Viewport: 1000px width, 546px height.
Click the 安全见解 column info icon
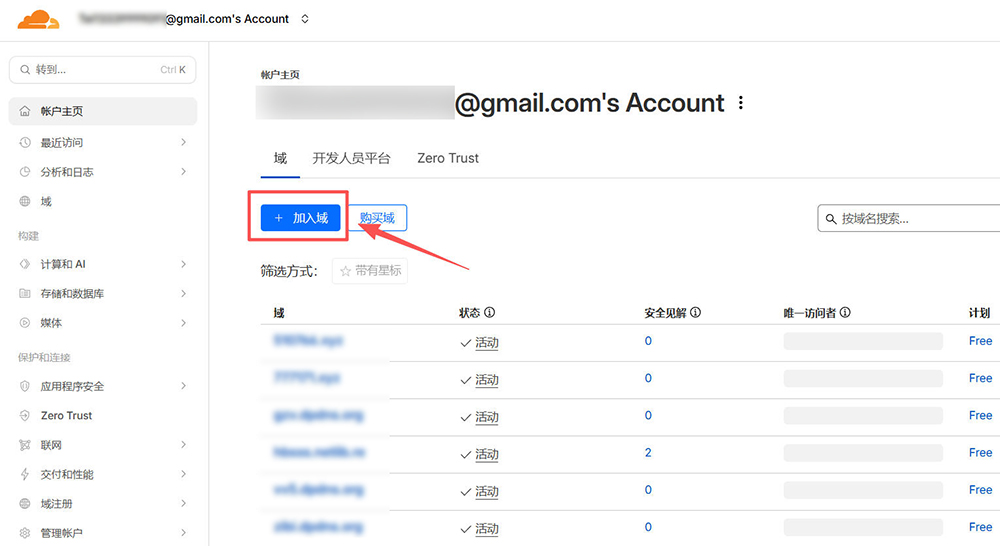click(x=695, y=313)
